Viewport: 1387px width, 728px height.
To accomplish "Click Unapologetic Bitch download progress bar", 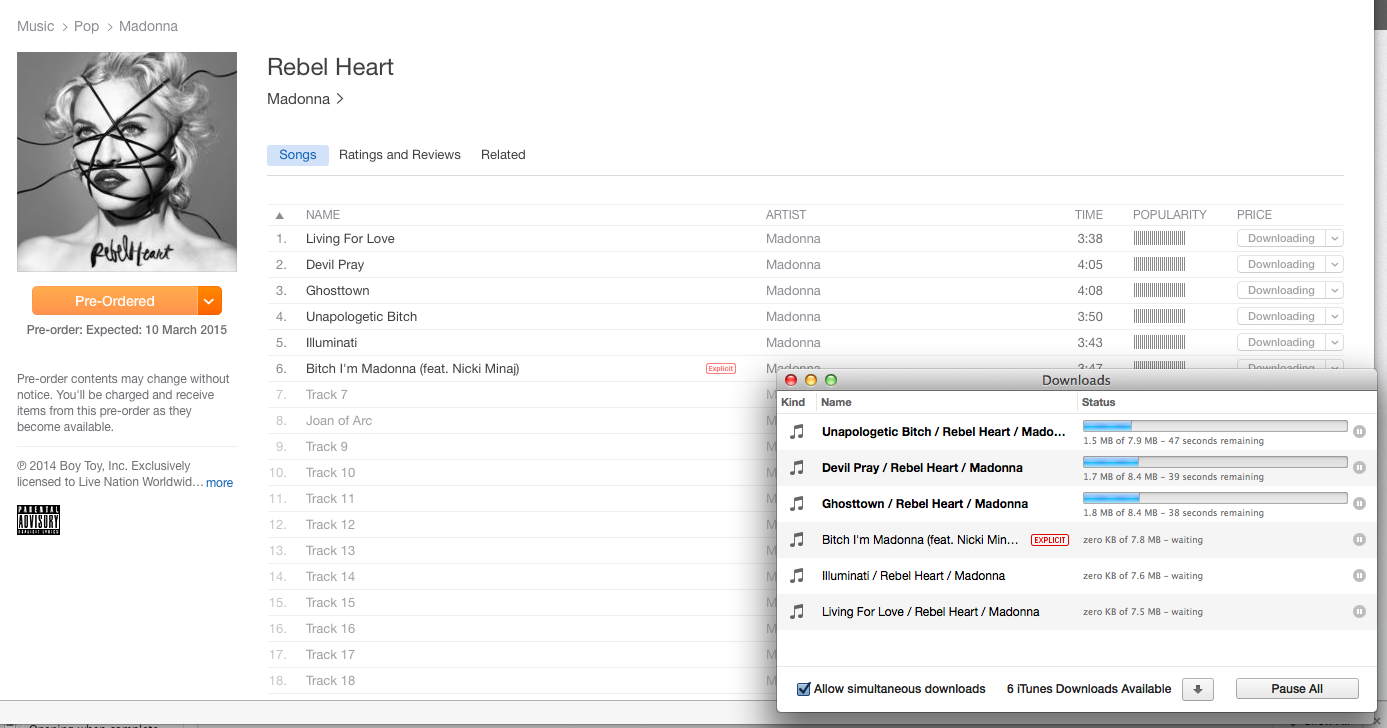I will tap(1214, 426).
